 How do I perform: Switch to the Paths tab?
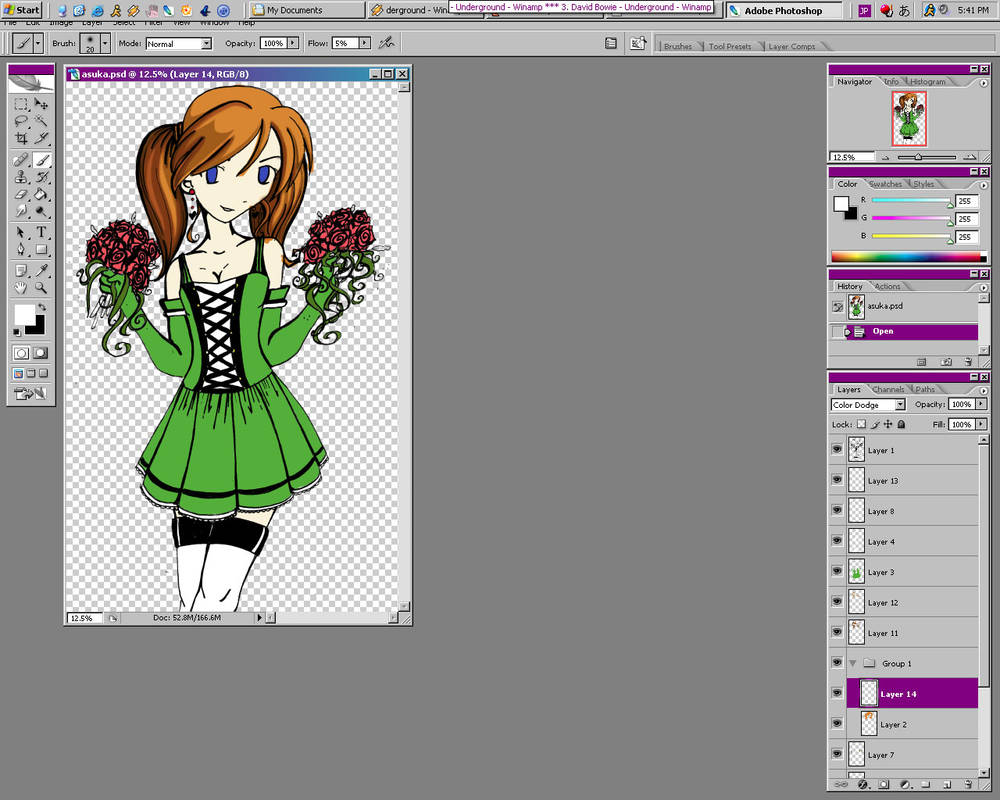click(x=925, y=389)
